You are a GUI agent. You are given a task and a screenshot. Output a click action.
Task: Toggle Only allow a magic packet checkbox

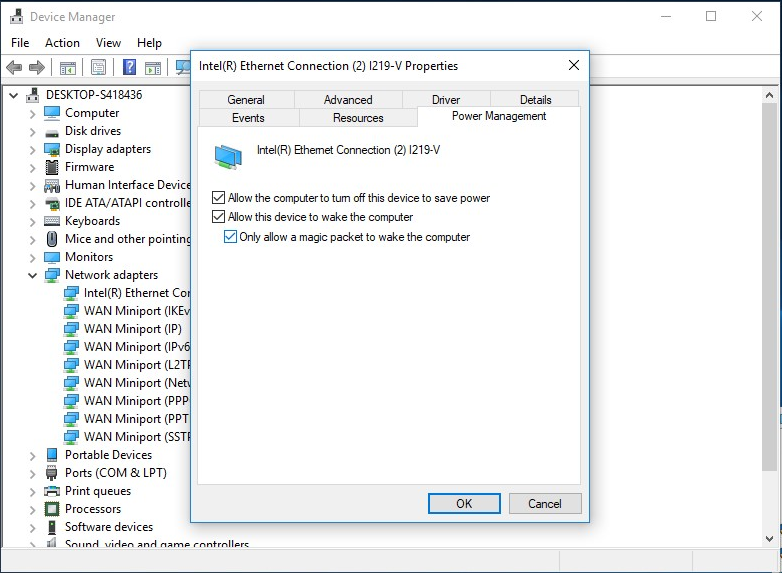pyautogui.click(x=230, y=236)
